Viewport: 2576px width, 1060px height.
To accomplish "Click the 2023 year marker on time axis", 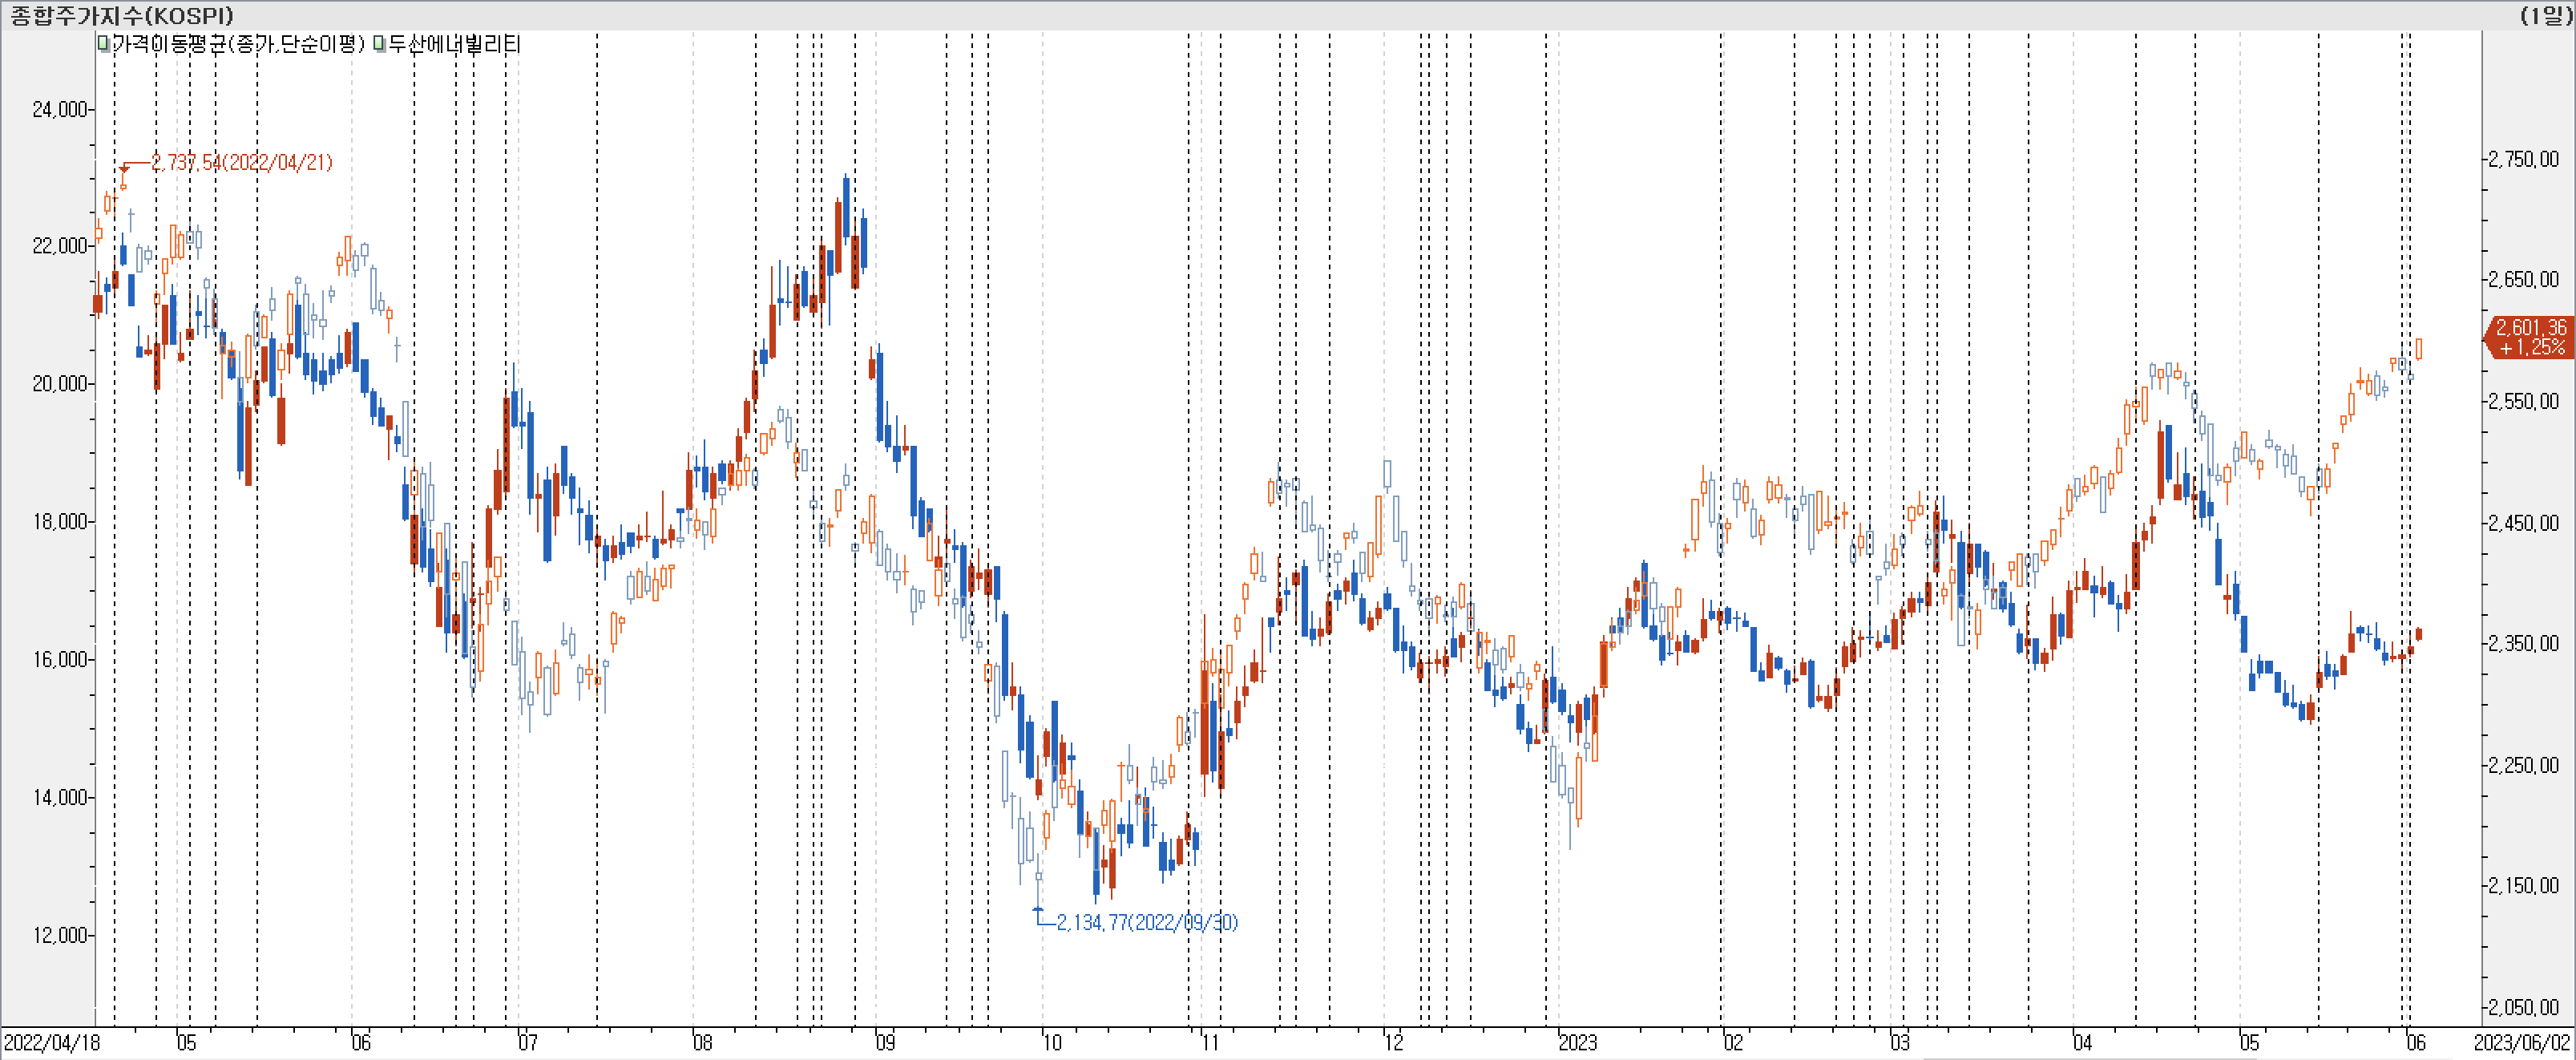I will (x=1578, y=1043).
